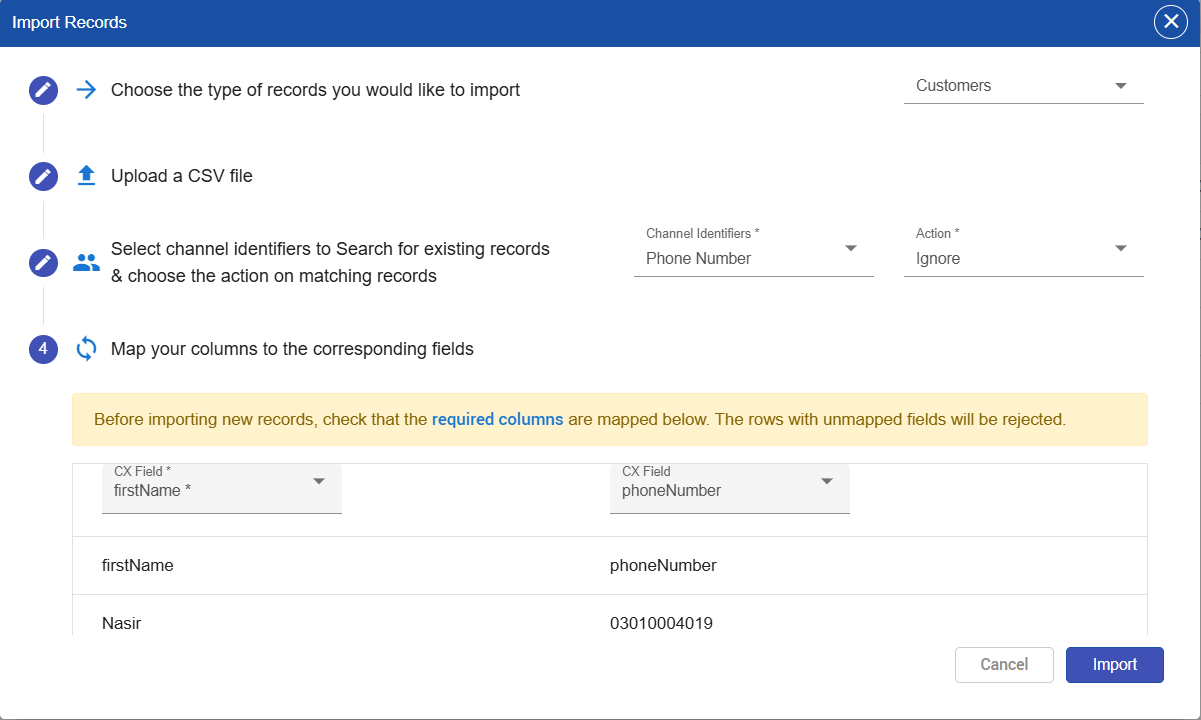
Task: Click the step one pencil edit icon
Action: coord(43,90)
